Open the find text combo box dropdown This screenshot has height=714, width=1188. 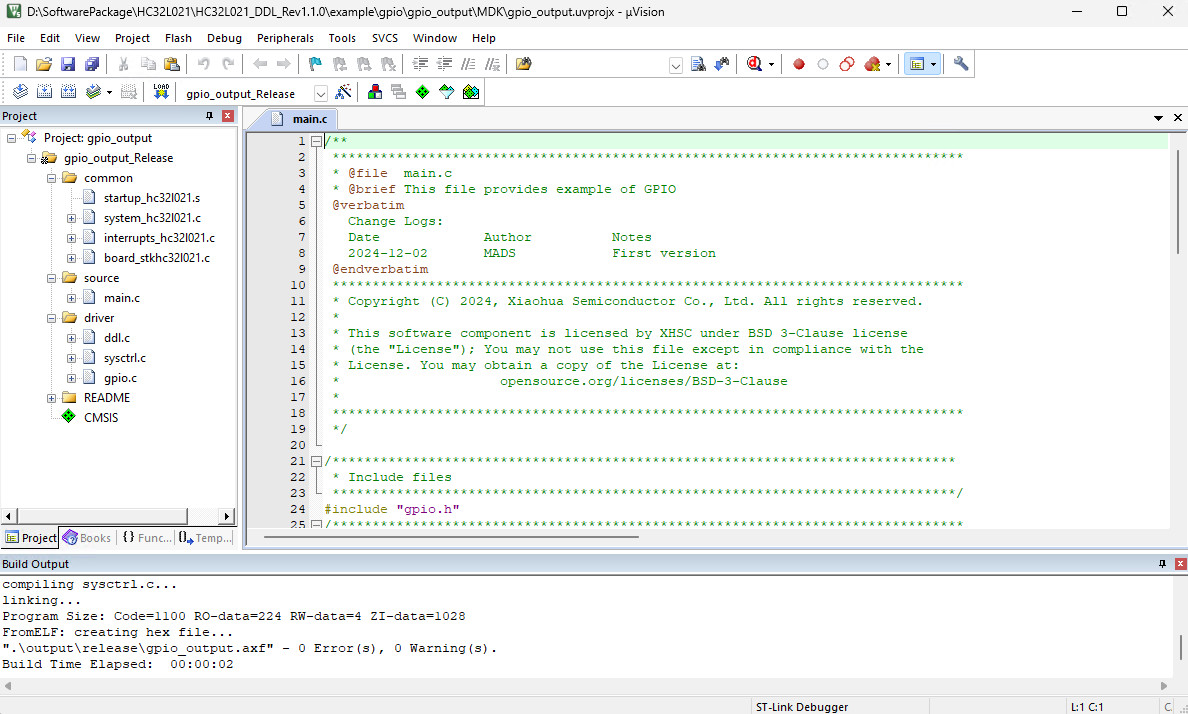click(x=676, y=65)
